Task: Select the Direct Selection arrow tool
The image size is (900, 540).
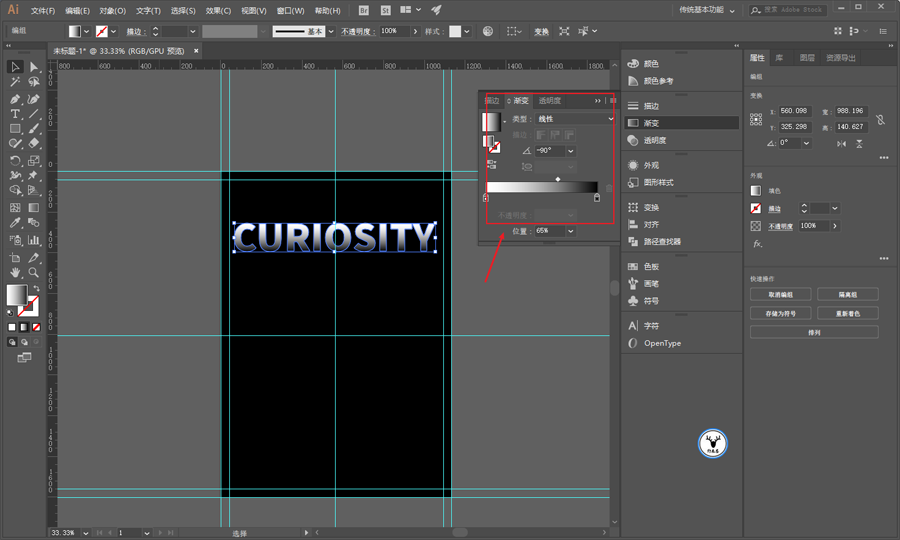Action: point(34,67)
